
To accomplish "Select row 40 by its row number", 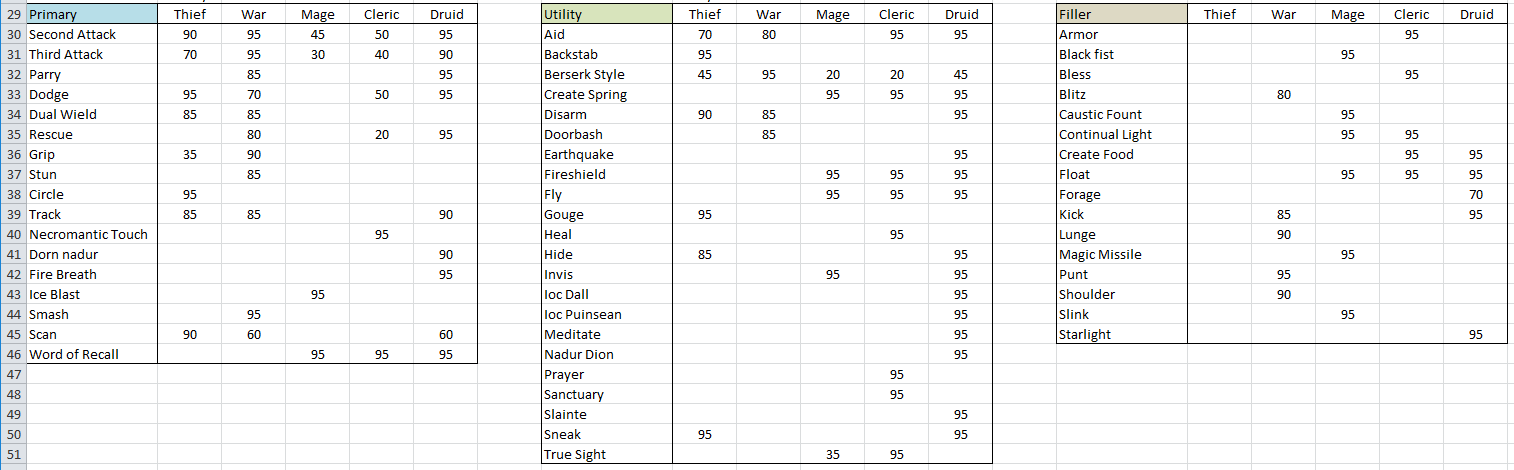I will tap(13, 234).
